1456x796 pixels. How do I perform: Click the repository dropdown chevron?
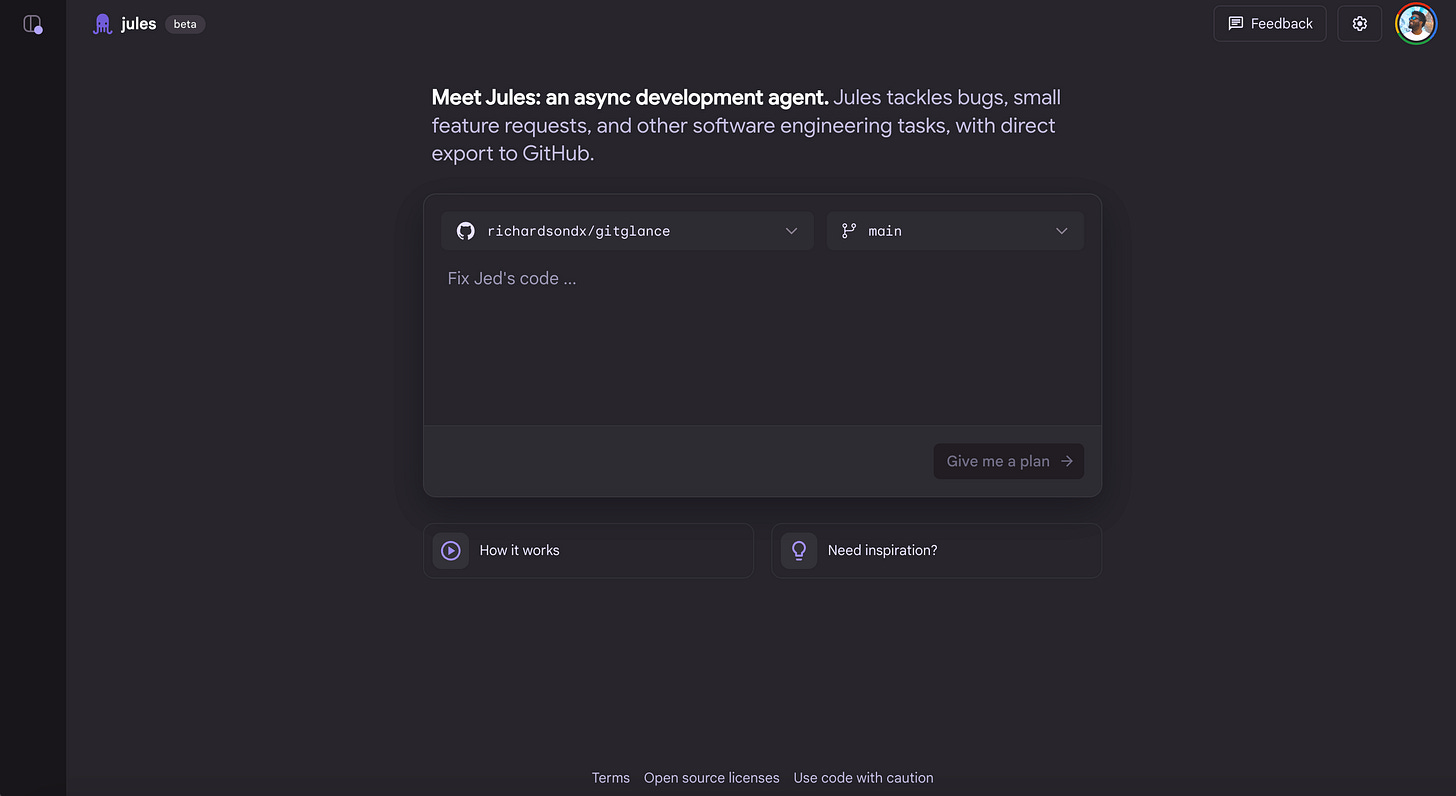pyautogui.click(x=791, y=231)
